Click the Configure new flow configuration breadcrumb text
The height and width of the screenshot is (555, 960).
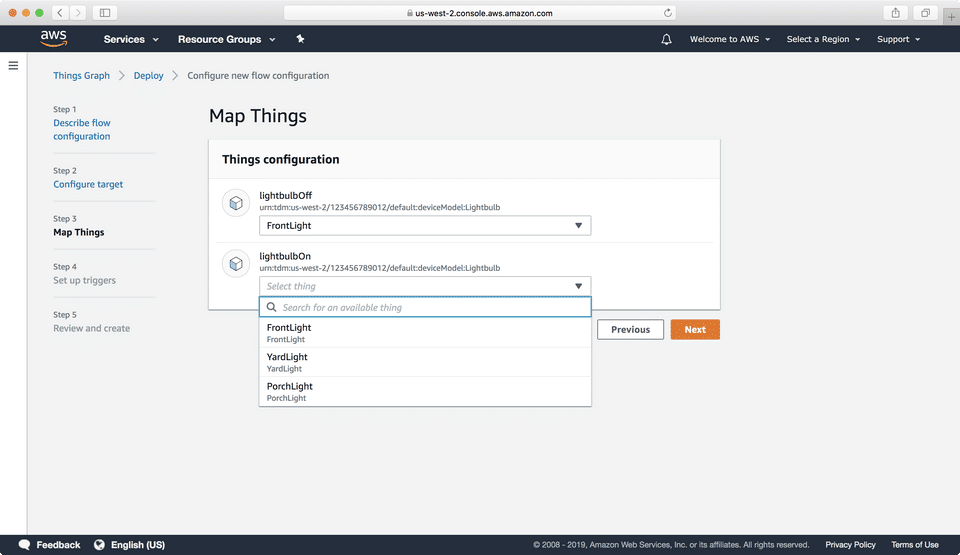258,75
